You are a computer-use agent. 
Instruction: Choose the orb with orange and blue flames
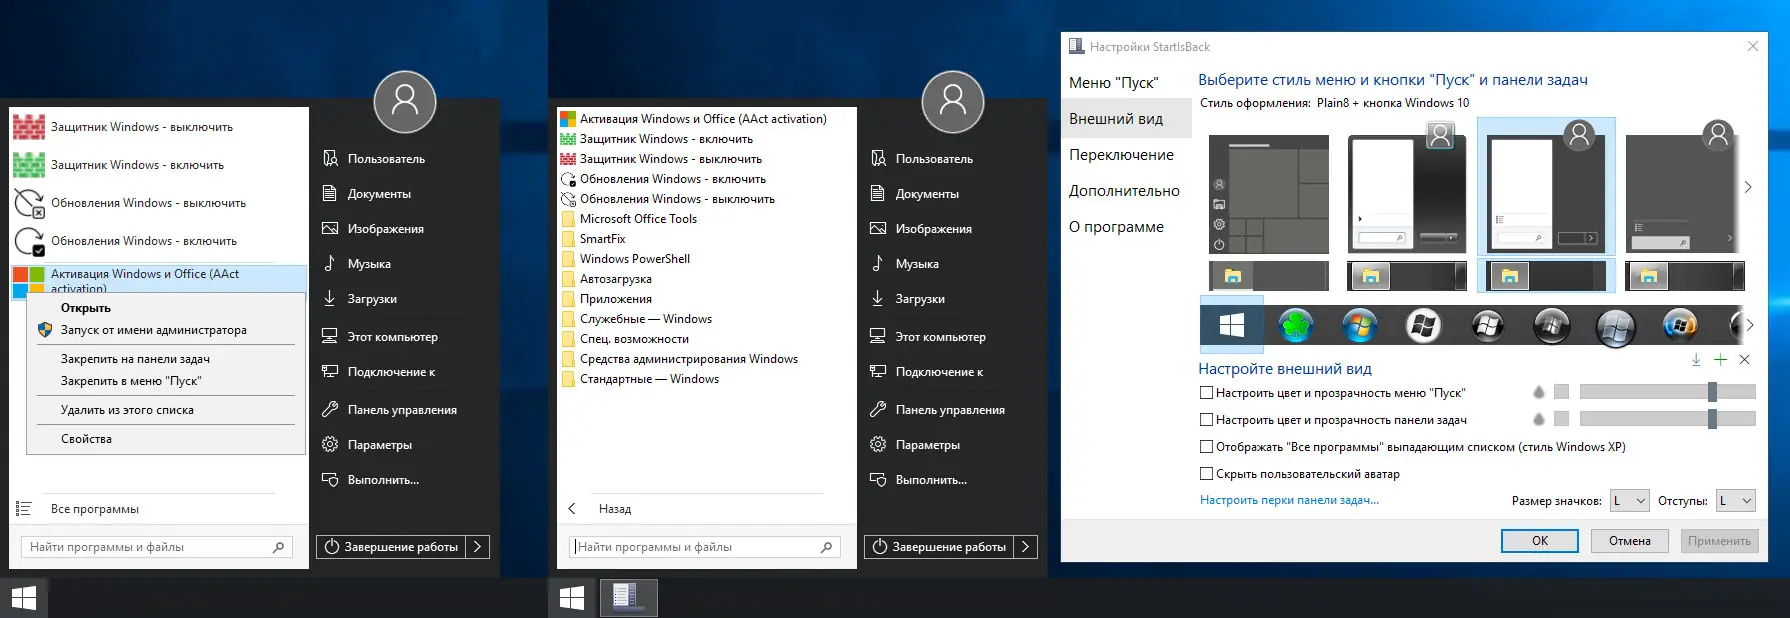coord(1680,325)
